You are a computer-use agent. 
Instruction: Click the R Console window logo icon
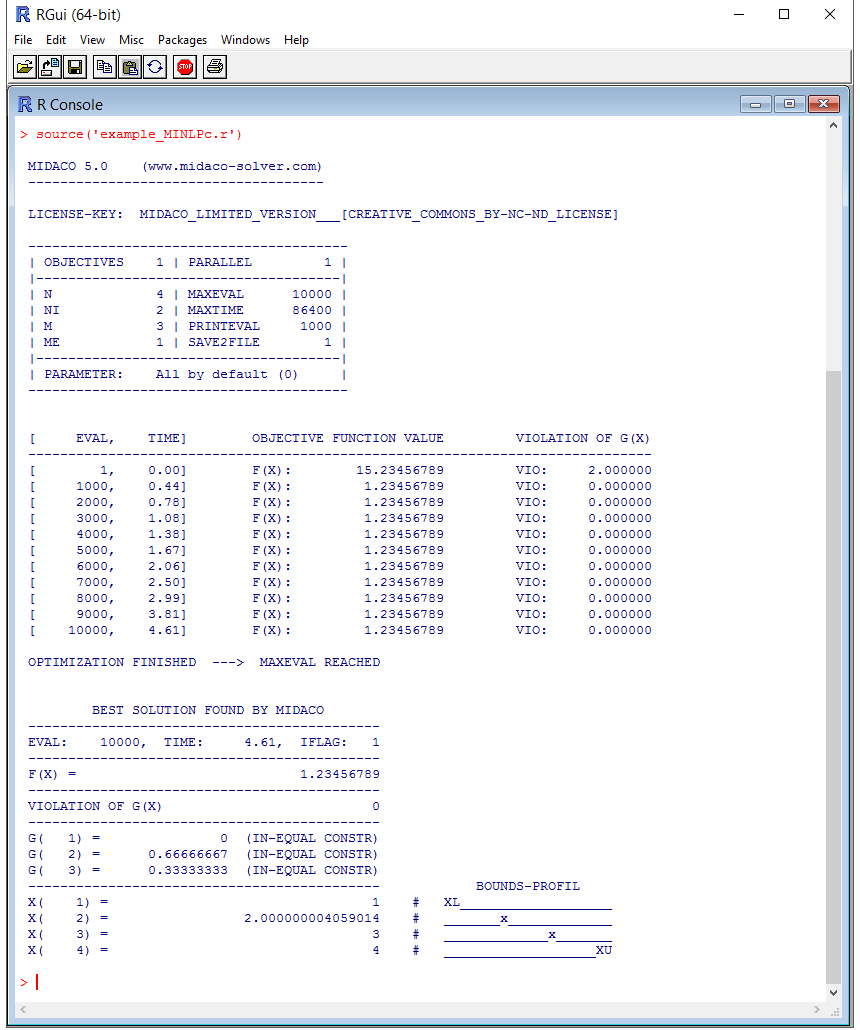pos(25,104)
